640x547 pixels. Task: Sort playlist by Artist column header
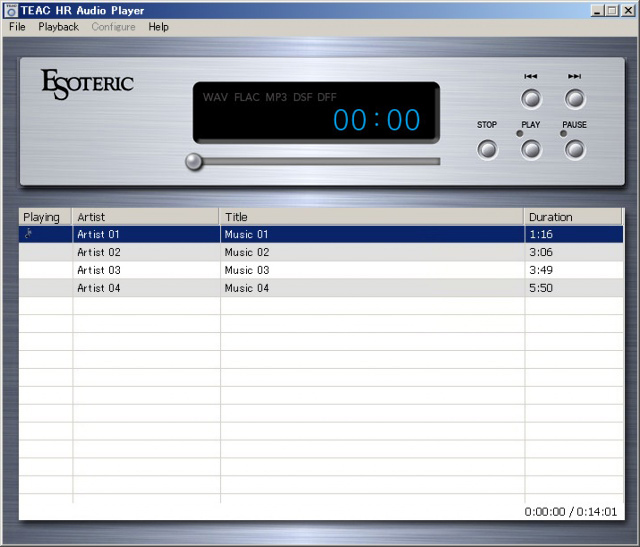(x=146, y=217)
